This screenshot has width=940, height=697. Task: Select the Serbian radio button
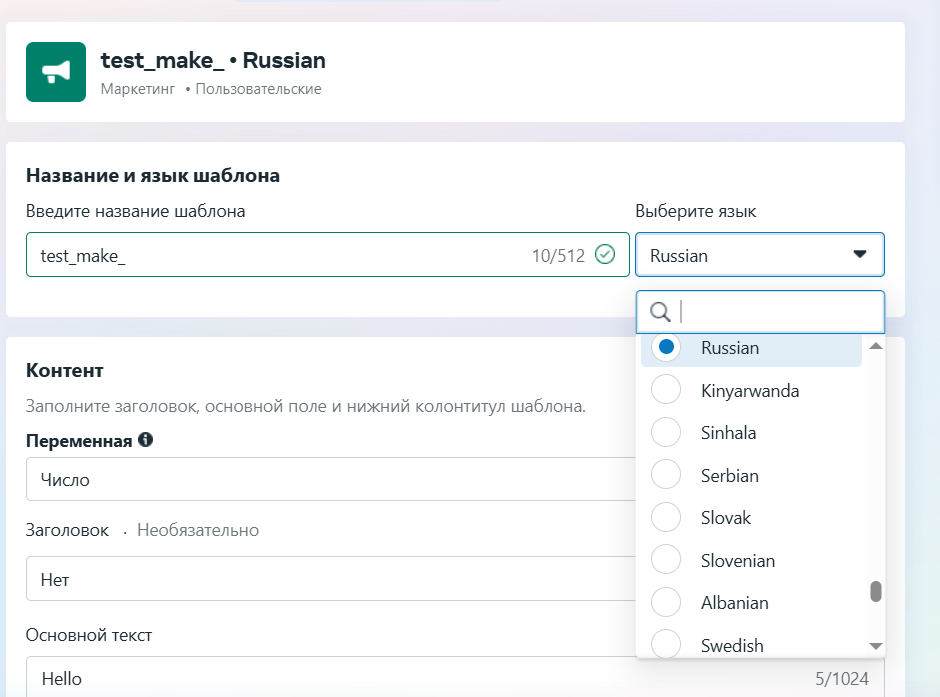(665, 475)
